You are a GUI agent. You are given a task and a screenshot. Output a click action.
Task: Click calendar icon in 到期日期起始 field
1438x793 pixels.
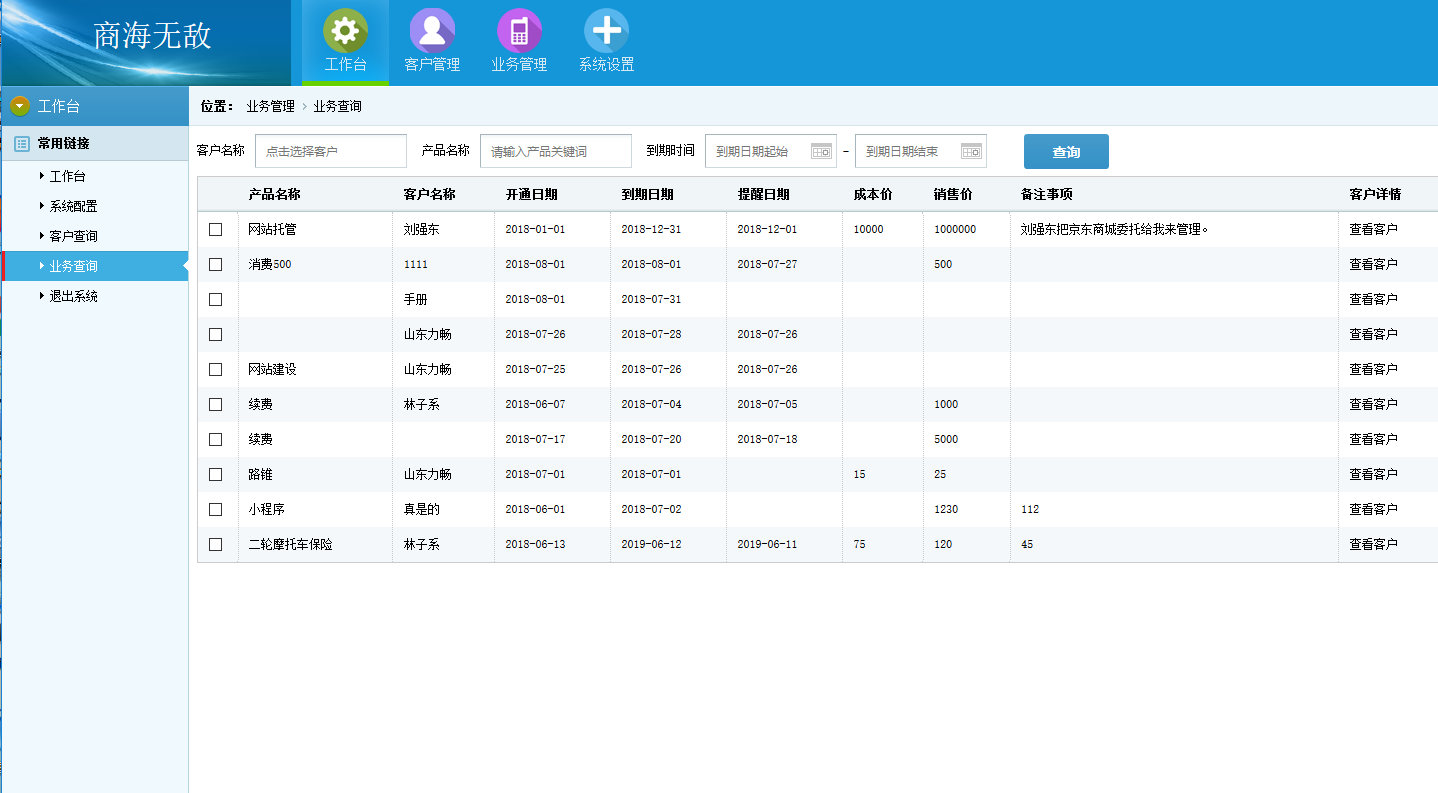[x=821, y=151]
